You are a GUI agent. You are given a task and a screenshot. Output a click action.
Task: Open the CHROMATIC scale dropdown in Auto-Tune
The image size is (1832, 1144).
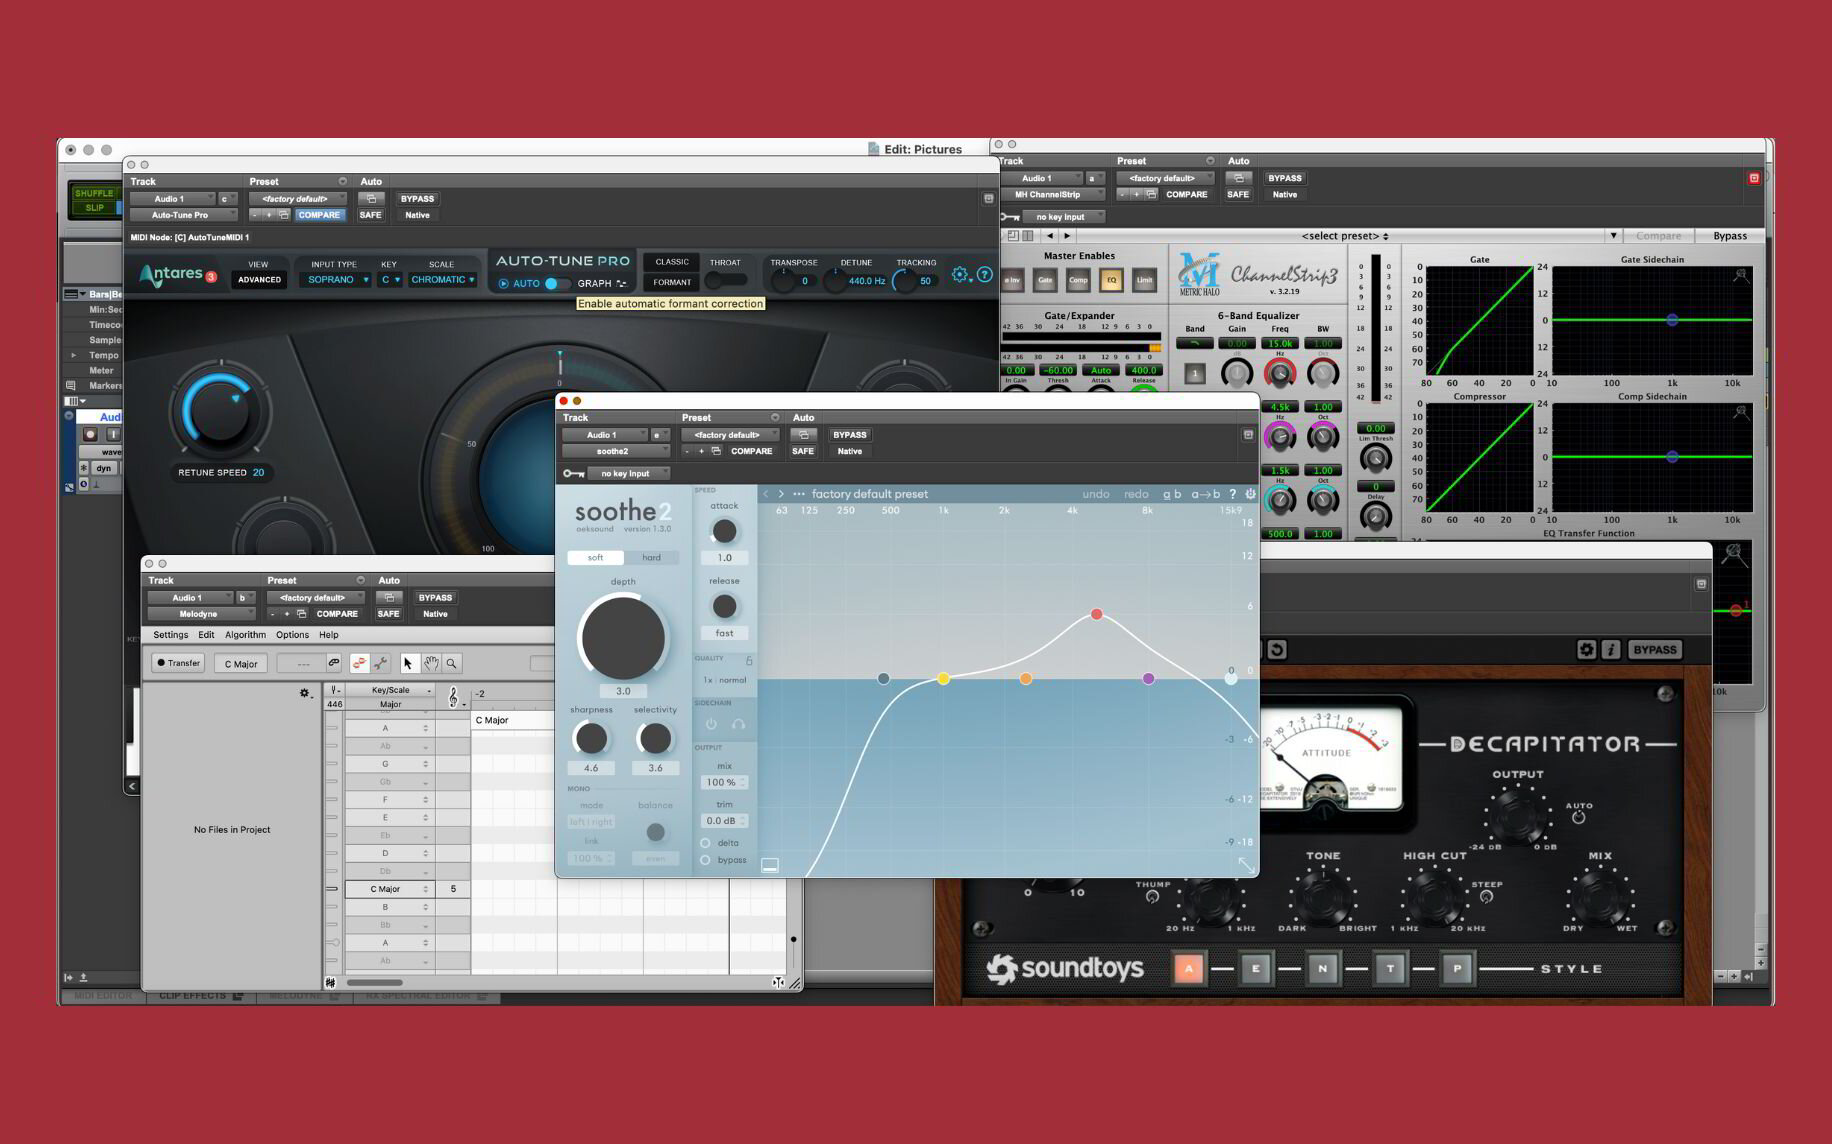click(443, 280)
